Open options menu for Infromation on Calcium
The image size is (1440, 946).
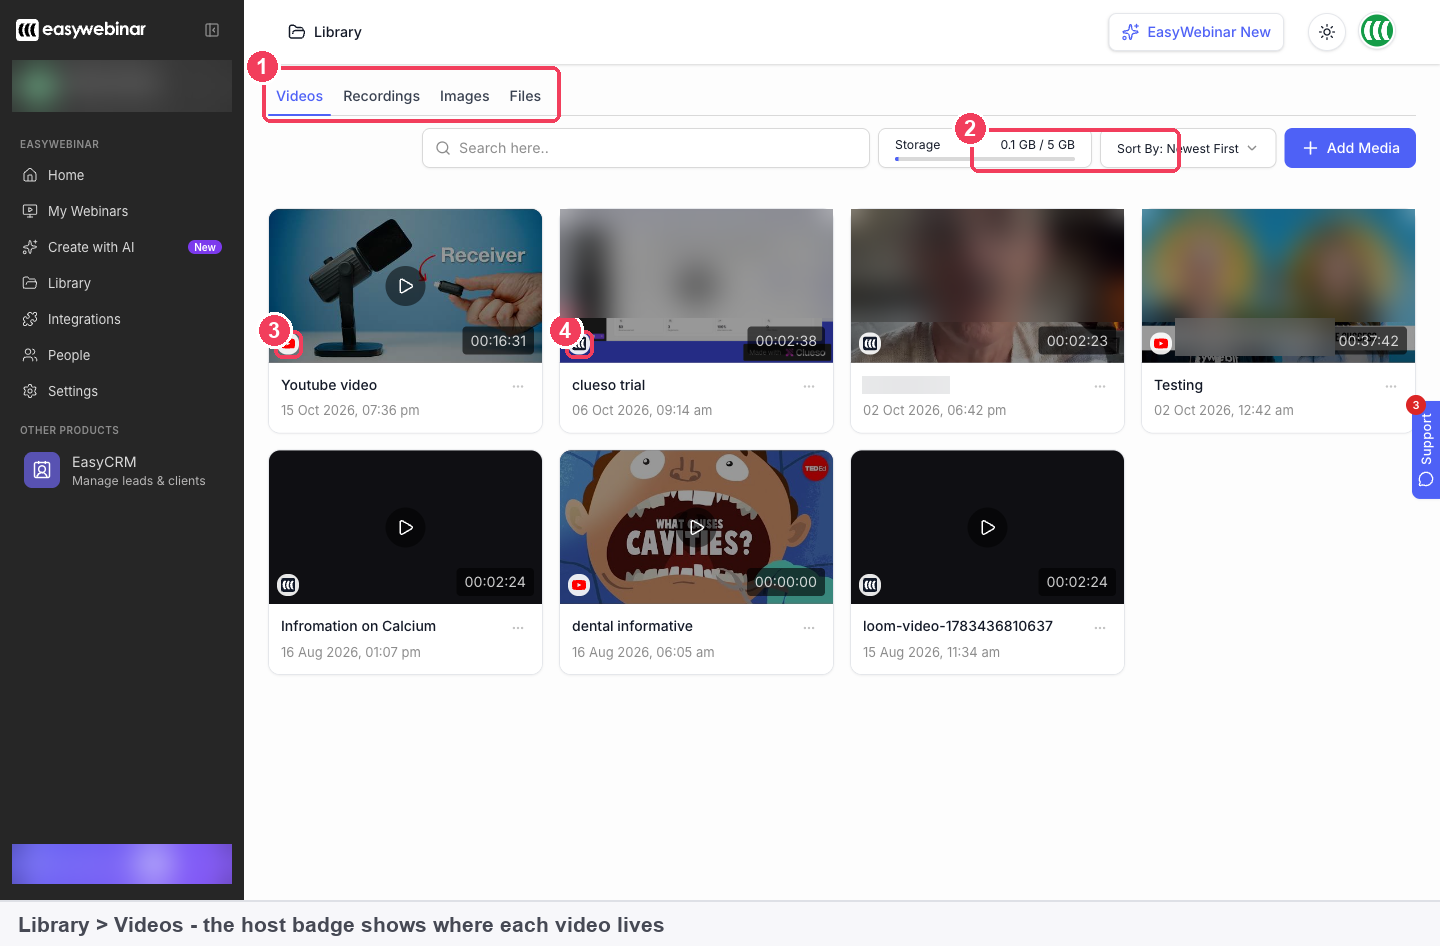pyautogui.click(x=518, y=627)
